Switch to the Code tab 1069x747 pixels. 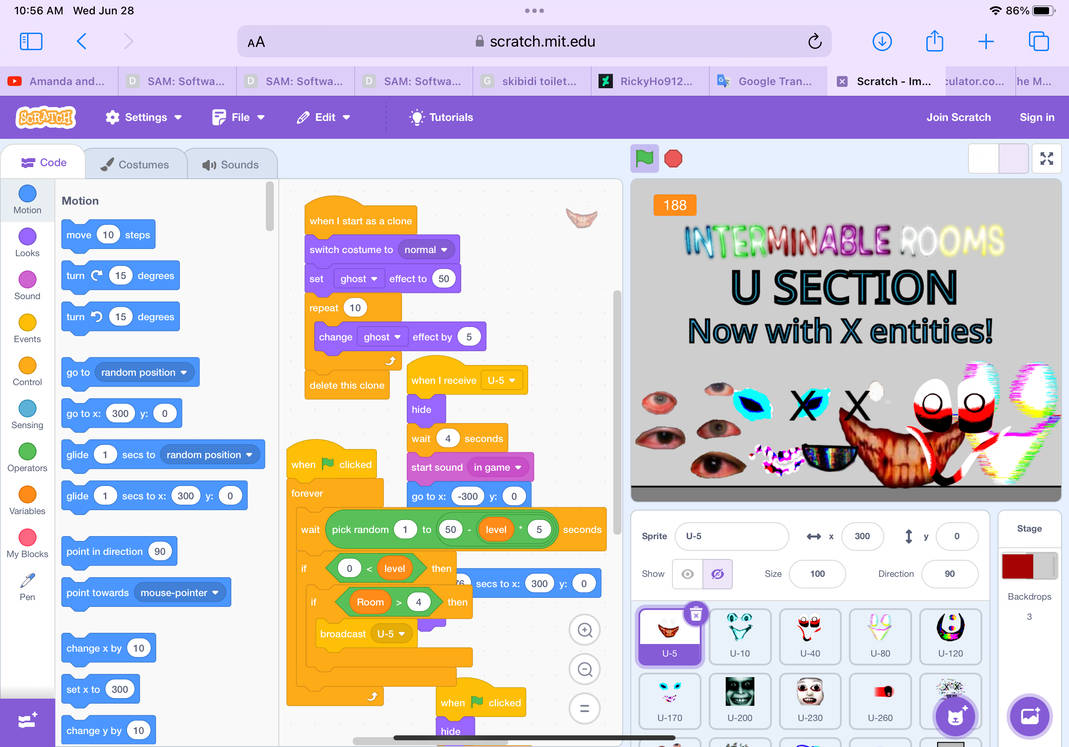click(44, 163)
